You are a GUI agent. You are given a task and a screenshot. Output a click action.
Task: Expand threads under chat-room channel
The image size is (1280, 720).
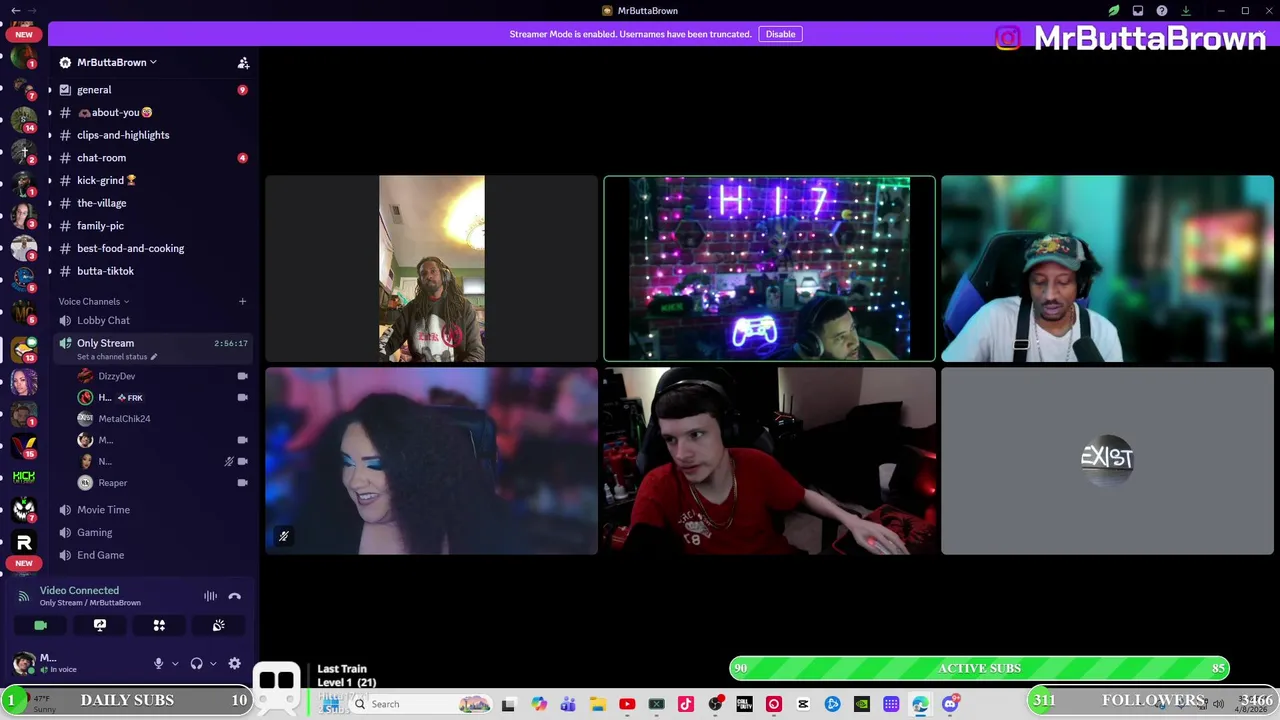coord(50,158)
